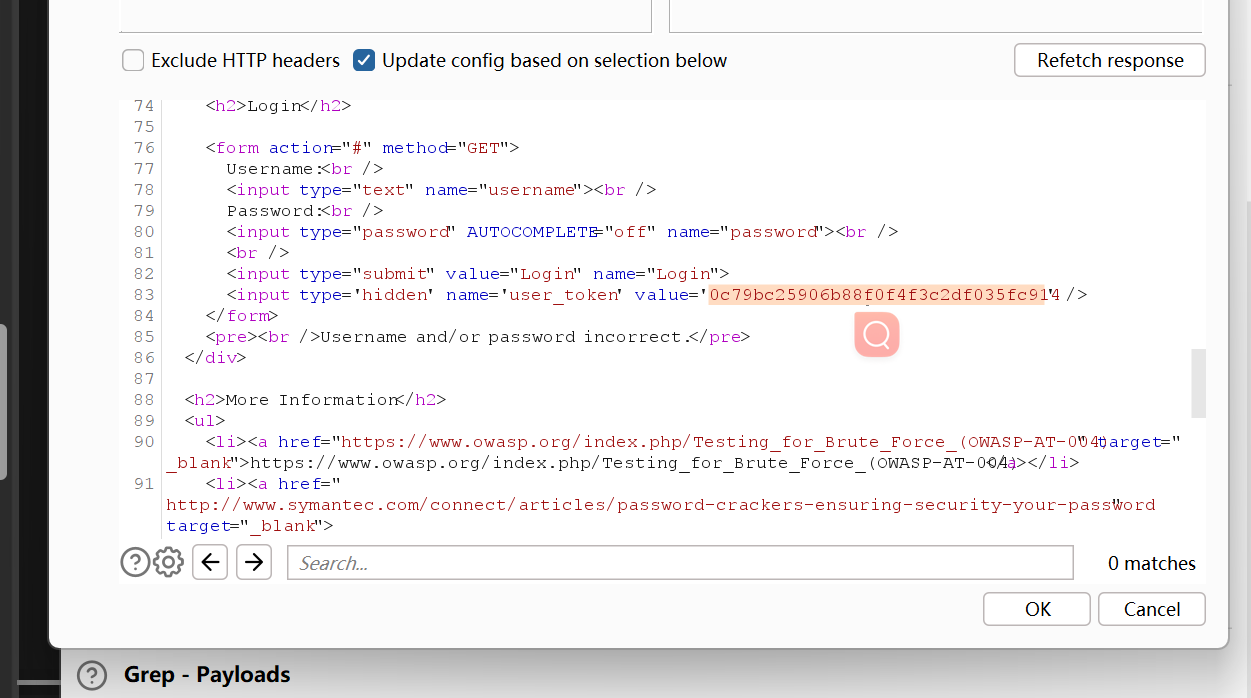
Task: Click the magnifier icon below highlighted token
Action: [x=877, y=334]
